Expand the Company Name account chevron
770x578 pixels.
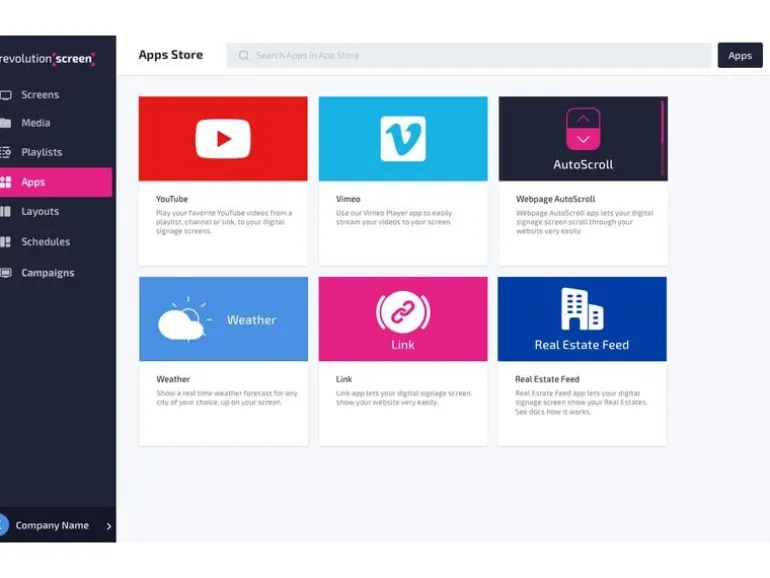(109, 526)
